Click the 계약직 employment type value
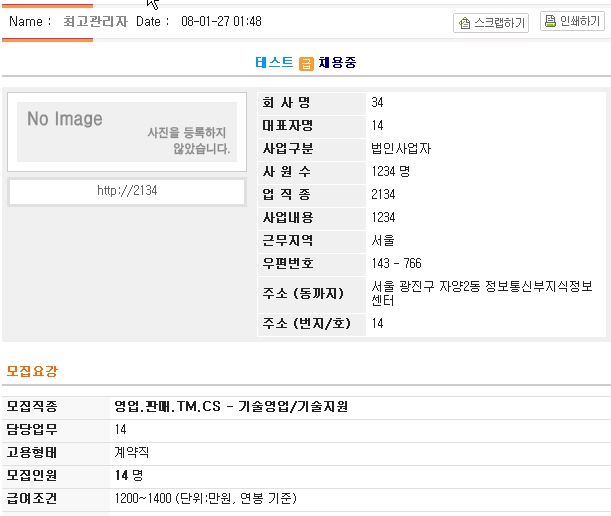 [x=132, y=452]
